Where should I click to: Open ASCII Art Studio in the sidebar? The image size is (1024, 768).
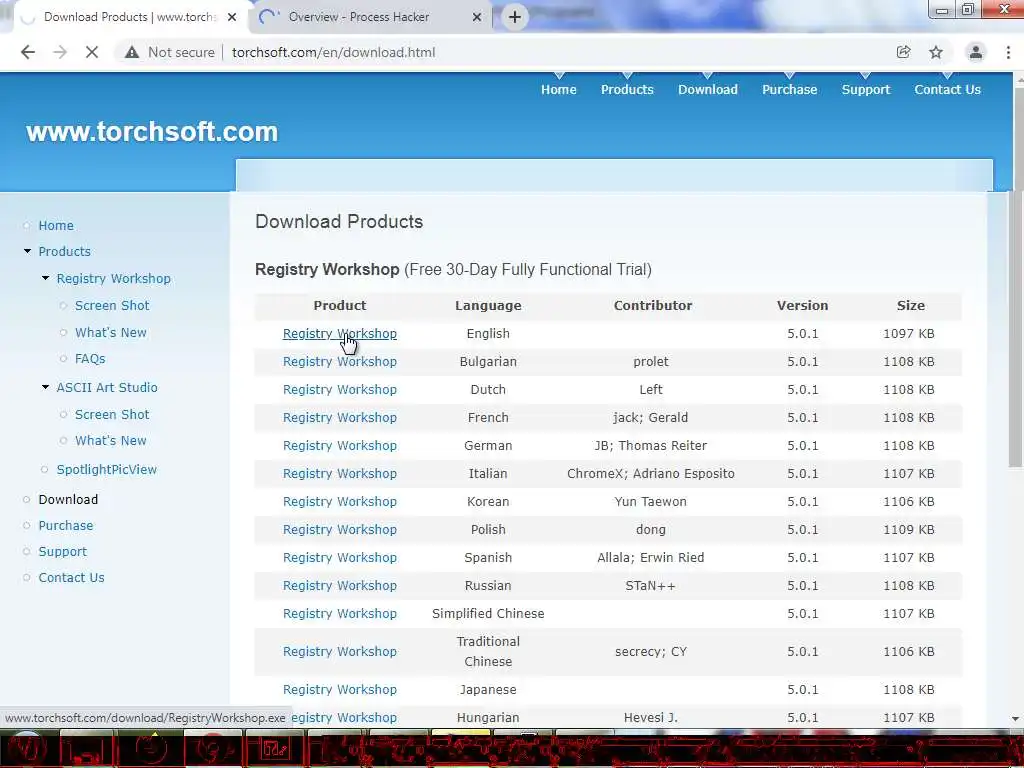point(107,387)
